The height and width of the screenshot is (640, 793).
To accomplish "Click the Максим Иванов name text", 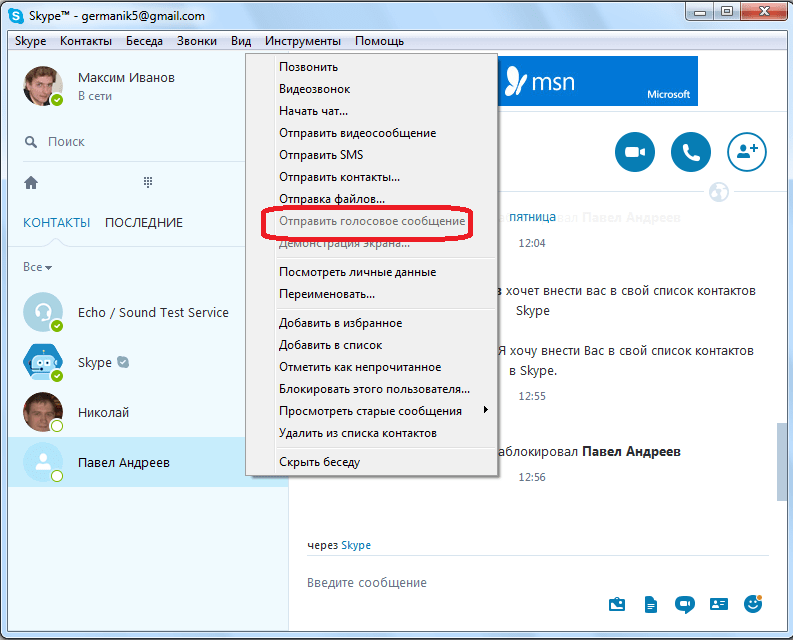I will [x=126, y=77].
